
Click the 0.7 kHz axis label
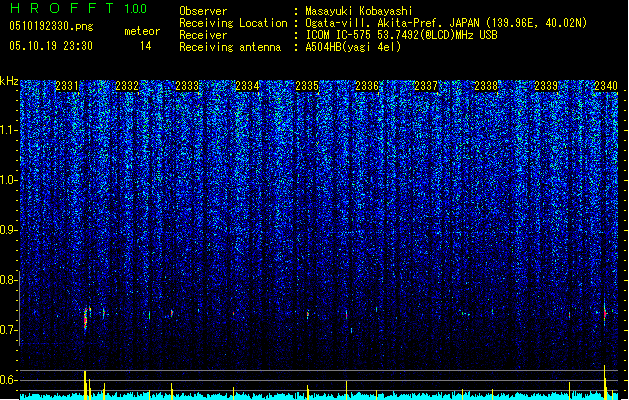click(x=9, y=330)
